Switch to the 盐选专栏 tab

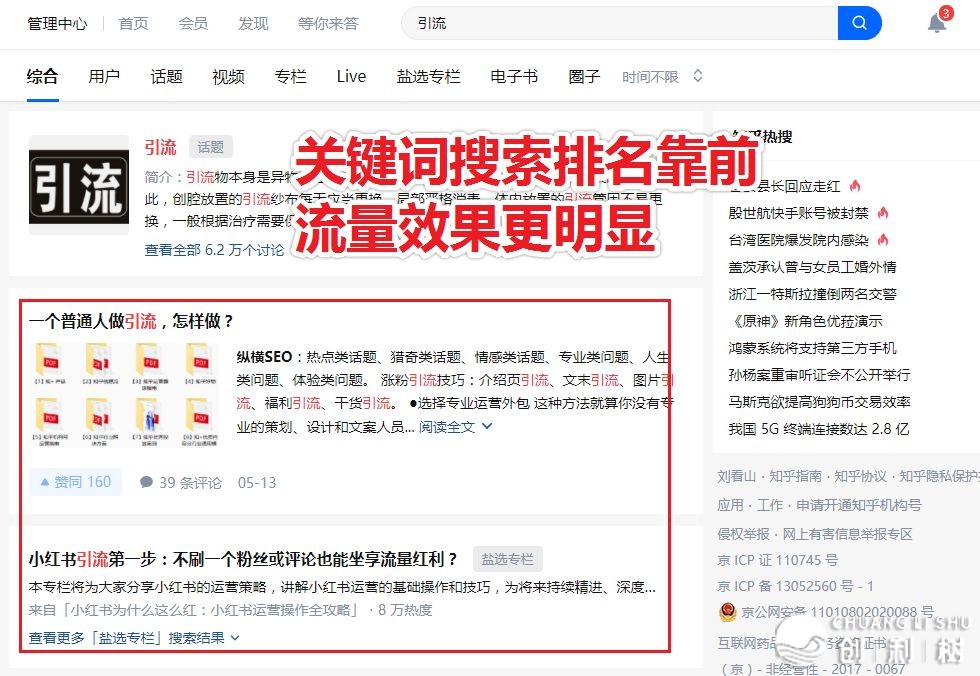click(x=428, y=77)
